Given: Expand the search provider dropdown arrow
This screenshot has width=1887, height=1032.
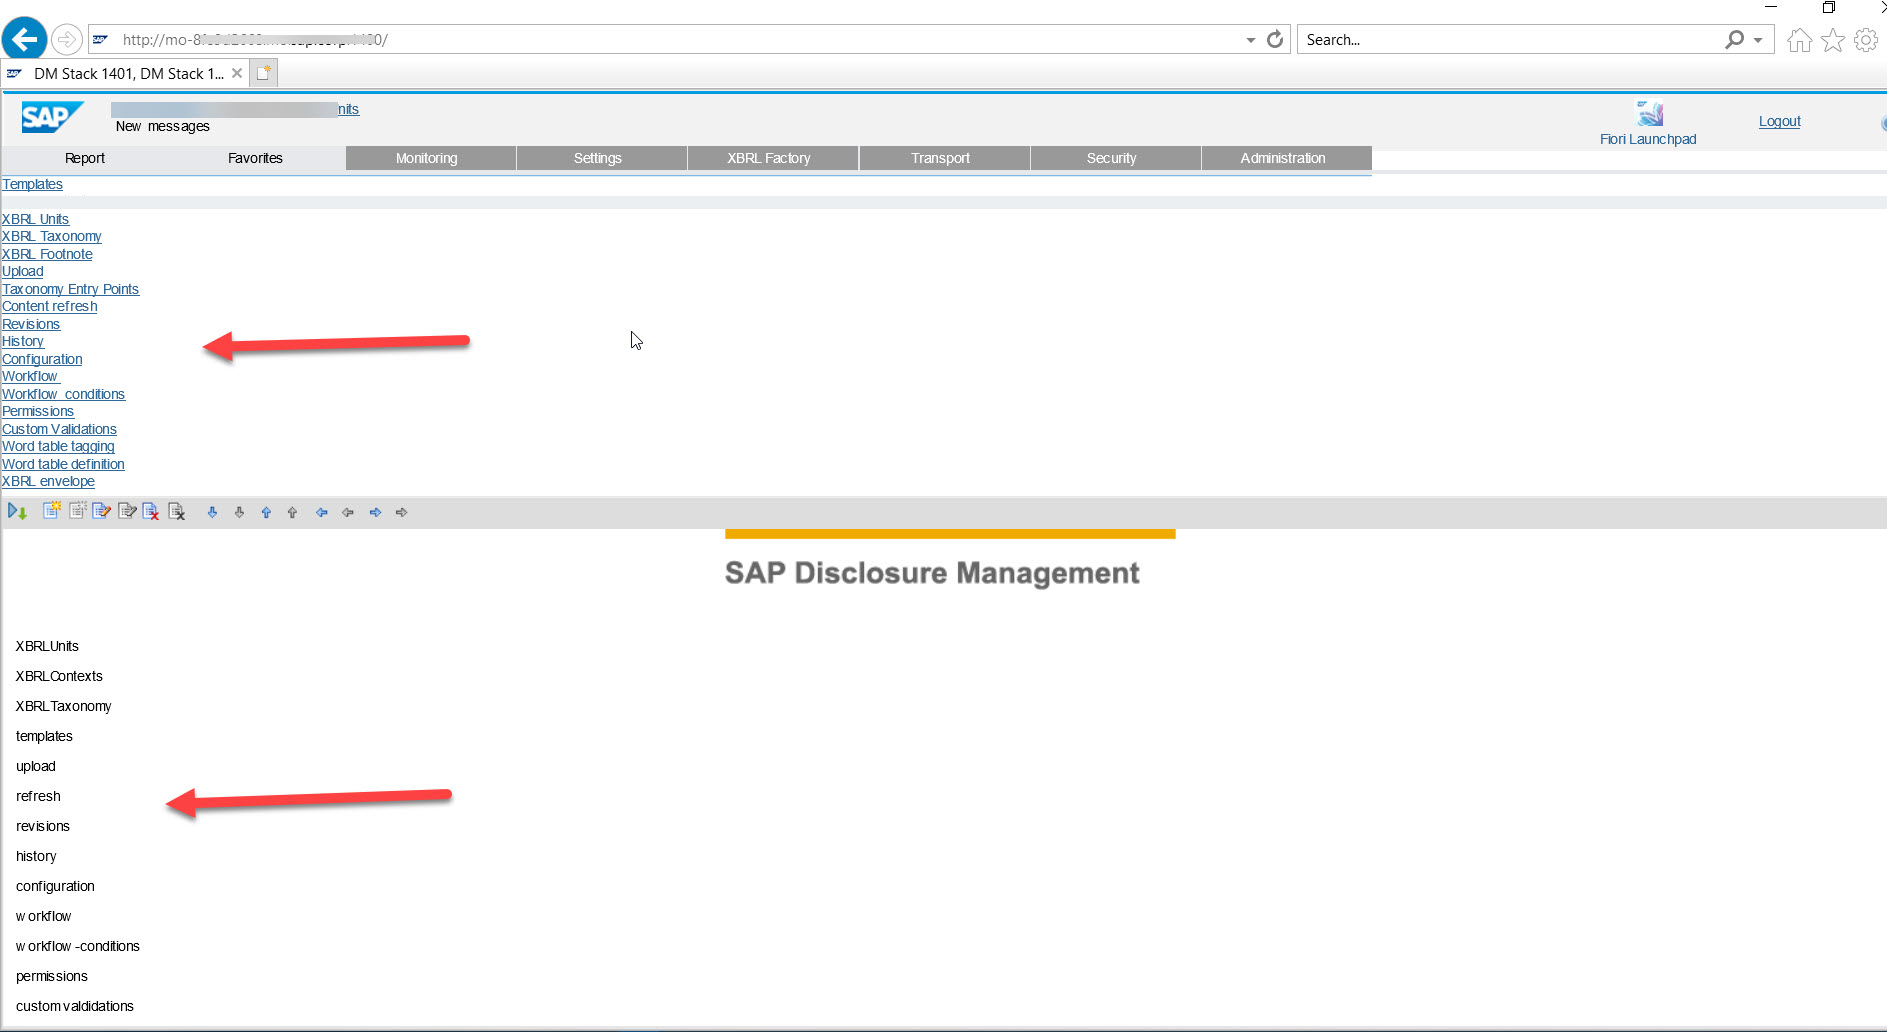Looking at the screenshot, I should pyautogui.click(x=1758, y=40).
